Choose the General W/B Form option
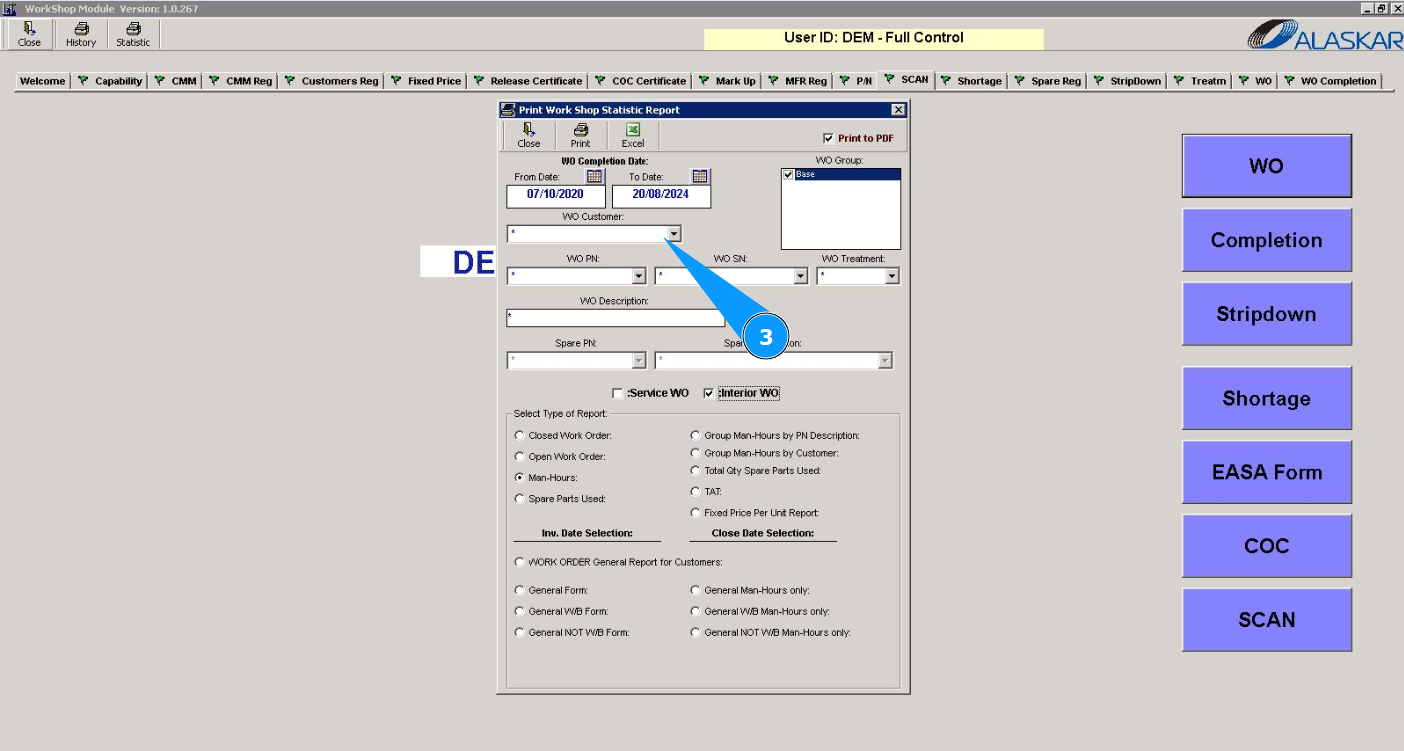The width and height of the screenshot is (1404, 751). pyautogui.click(x=519, y=611)
